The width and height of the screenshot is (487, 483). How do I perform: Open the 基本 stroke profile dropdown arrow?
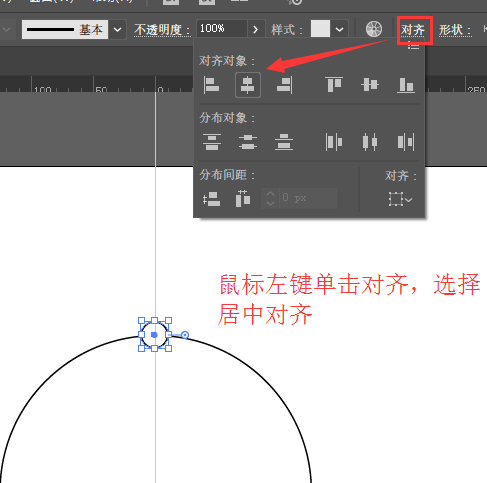coord(117,29)
